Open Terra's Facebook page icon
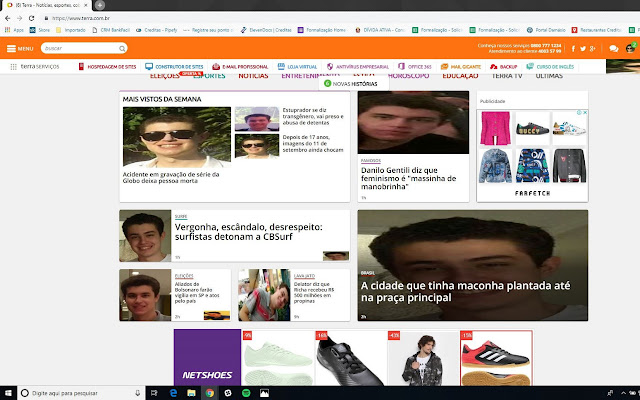The image size is (640, 400). click(573, 49)
